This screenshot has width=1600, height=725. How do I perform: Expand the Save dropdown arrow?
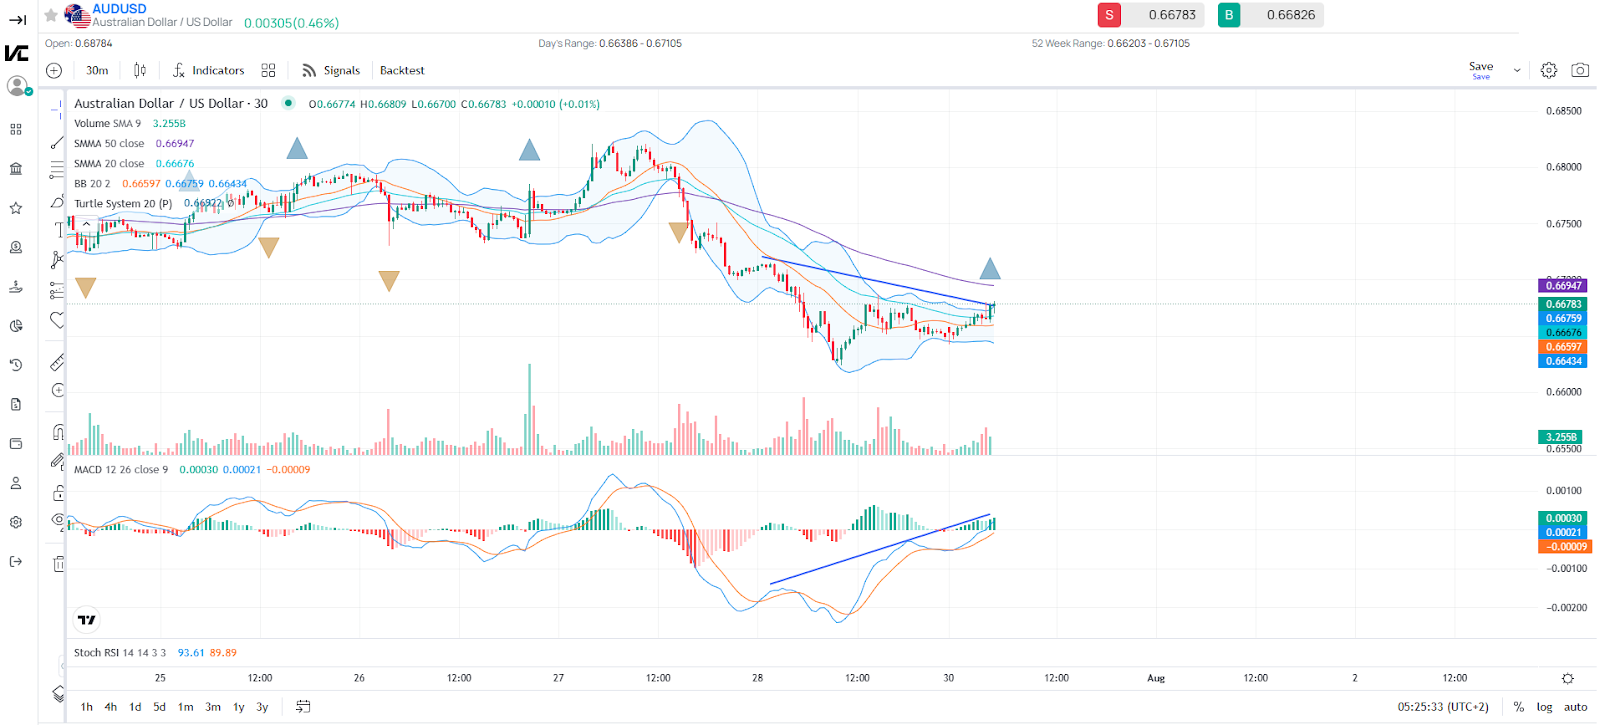pos(1517,70)
